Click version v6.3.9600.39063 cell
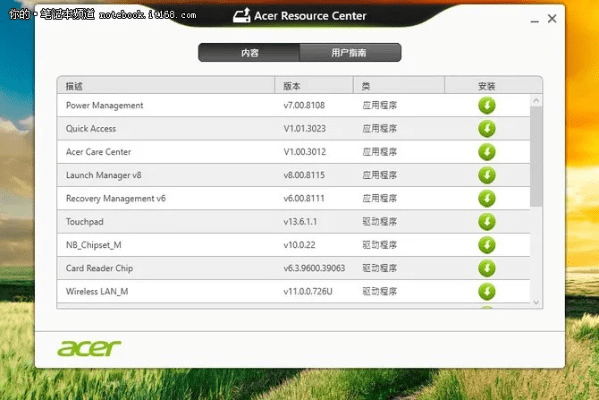The width and height of the screenshot is (599, 400). [x=314, y=269]
